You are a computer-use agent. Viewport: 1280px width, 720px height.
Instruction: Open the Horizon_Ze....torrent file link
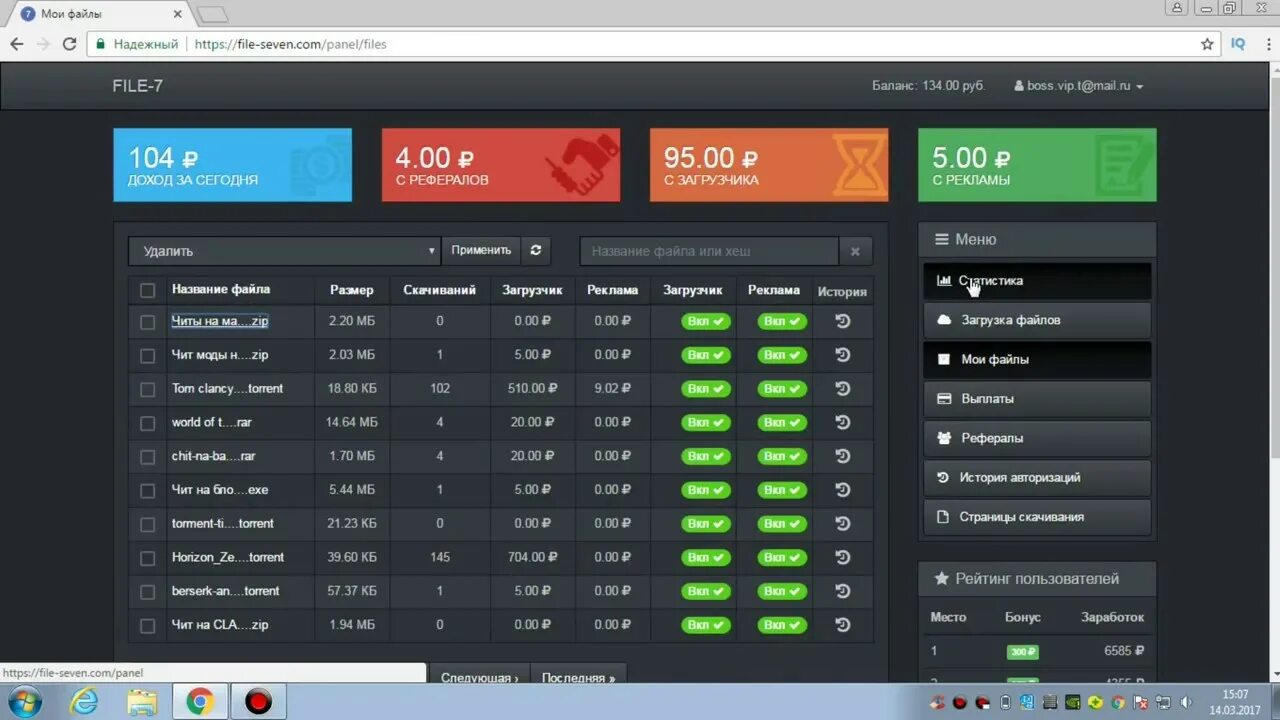click(x=228, y=557)
